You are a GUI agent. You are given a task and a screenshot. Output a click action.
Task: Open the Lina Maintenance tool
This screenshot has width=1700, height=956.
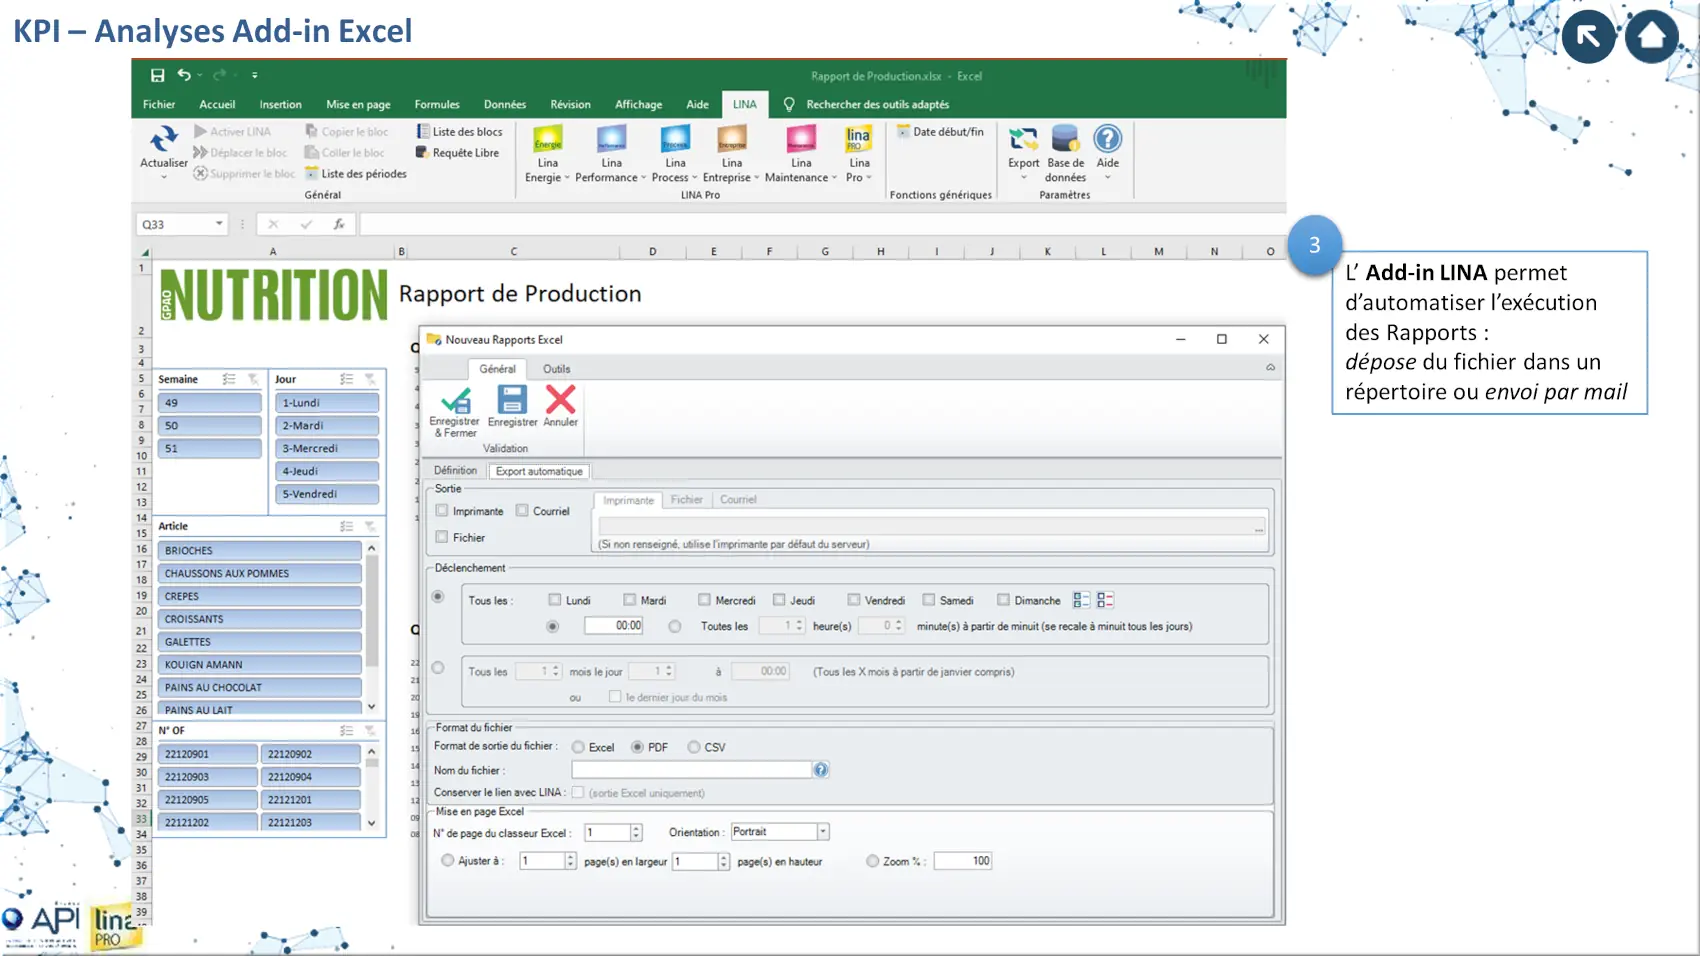[x=801, y=140]
